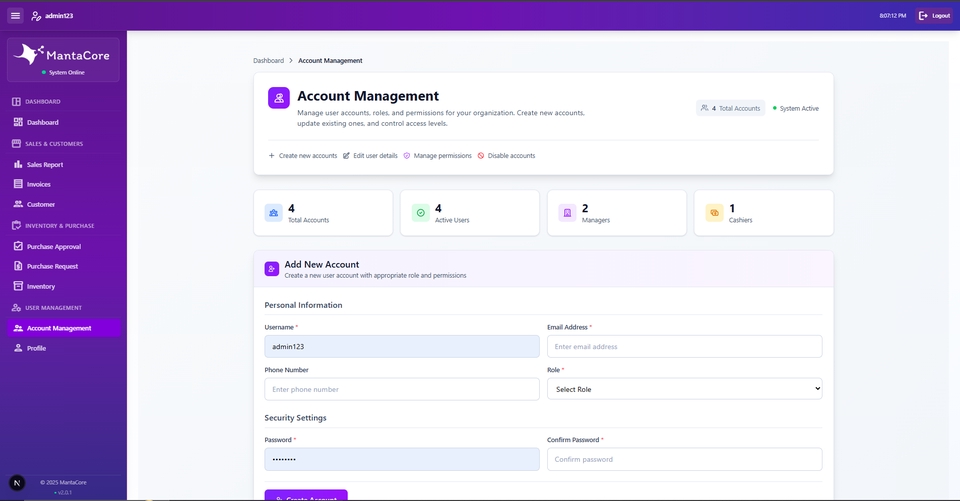Click the ban icon beside Disable accounts
The width and height of the screenshot is (960, 501).
(x=481, y=156)
